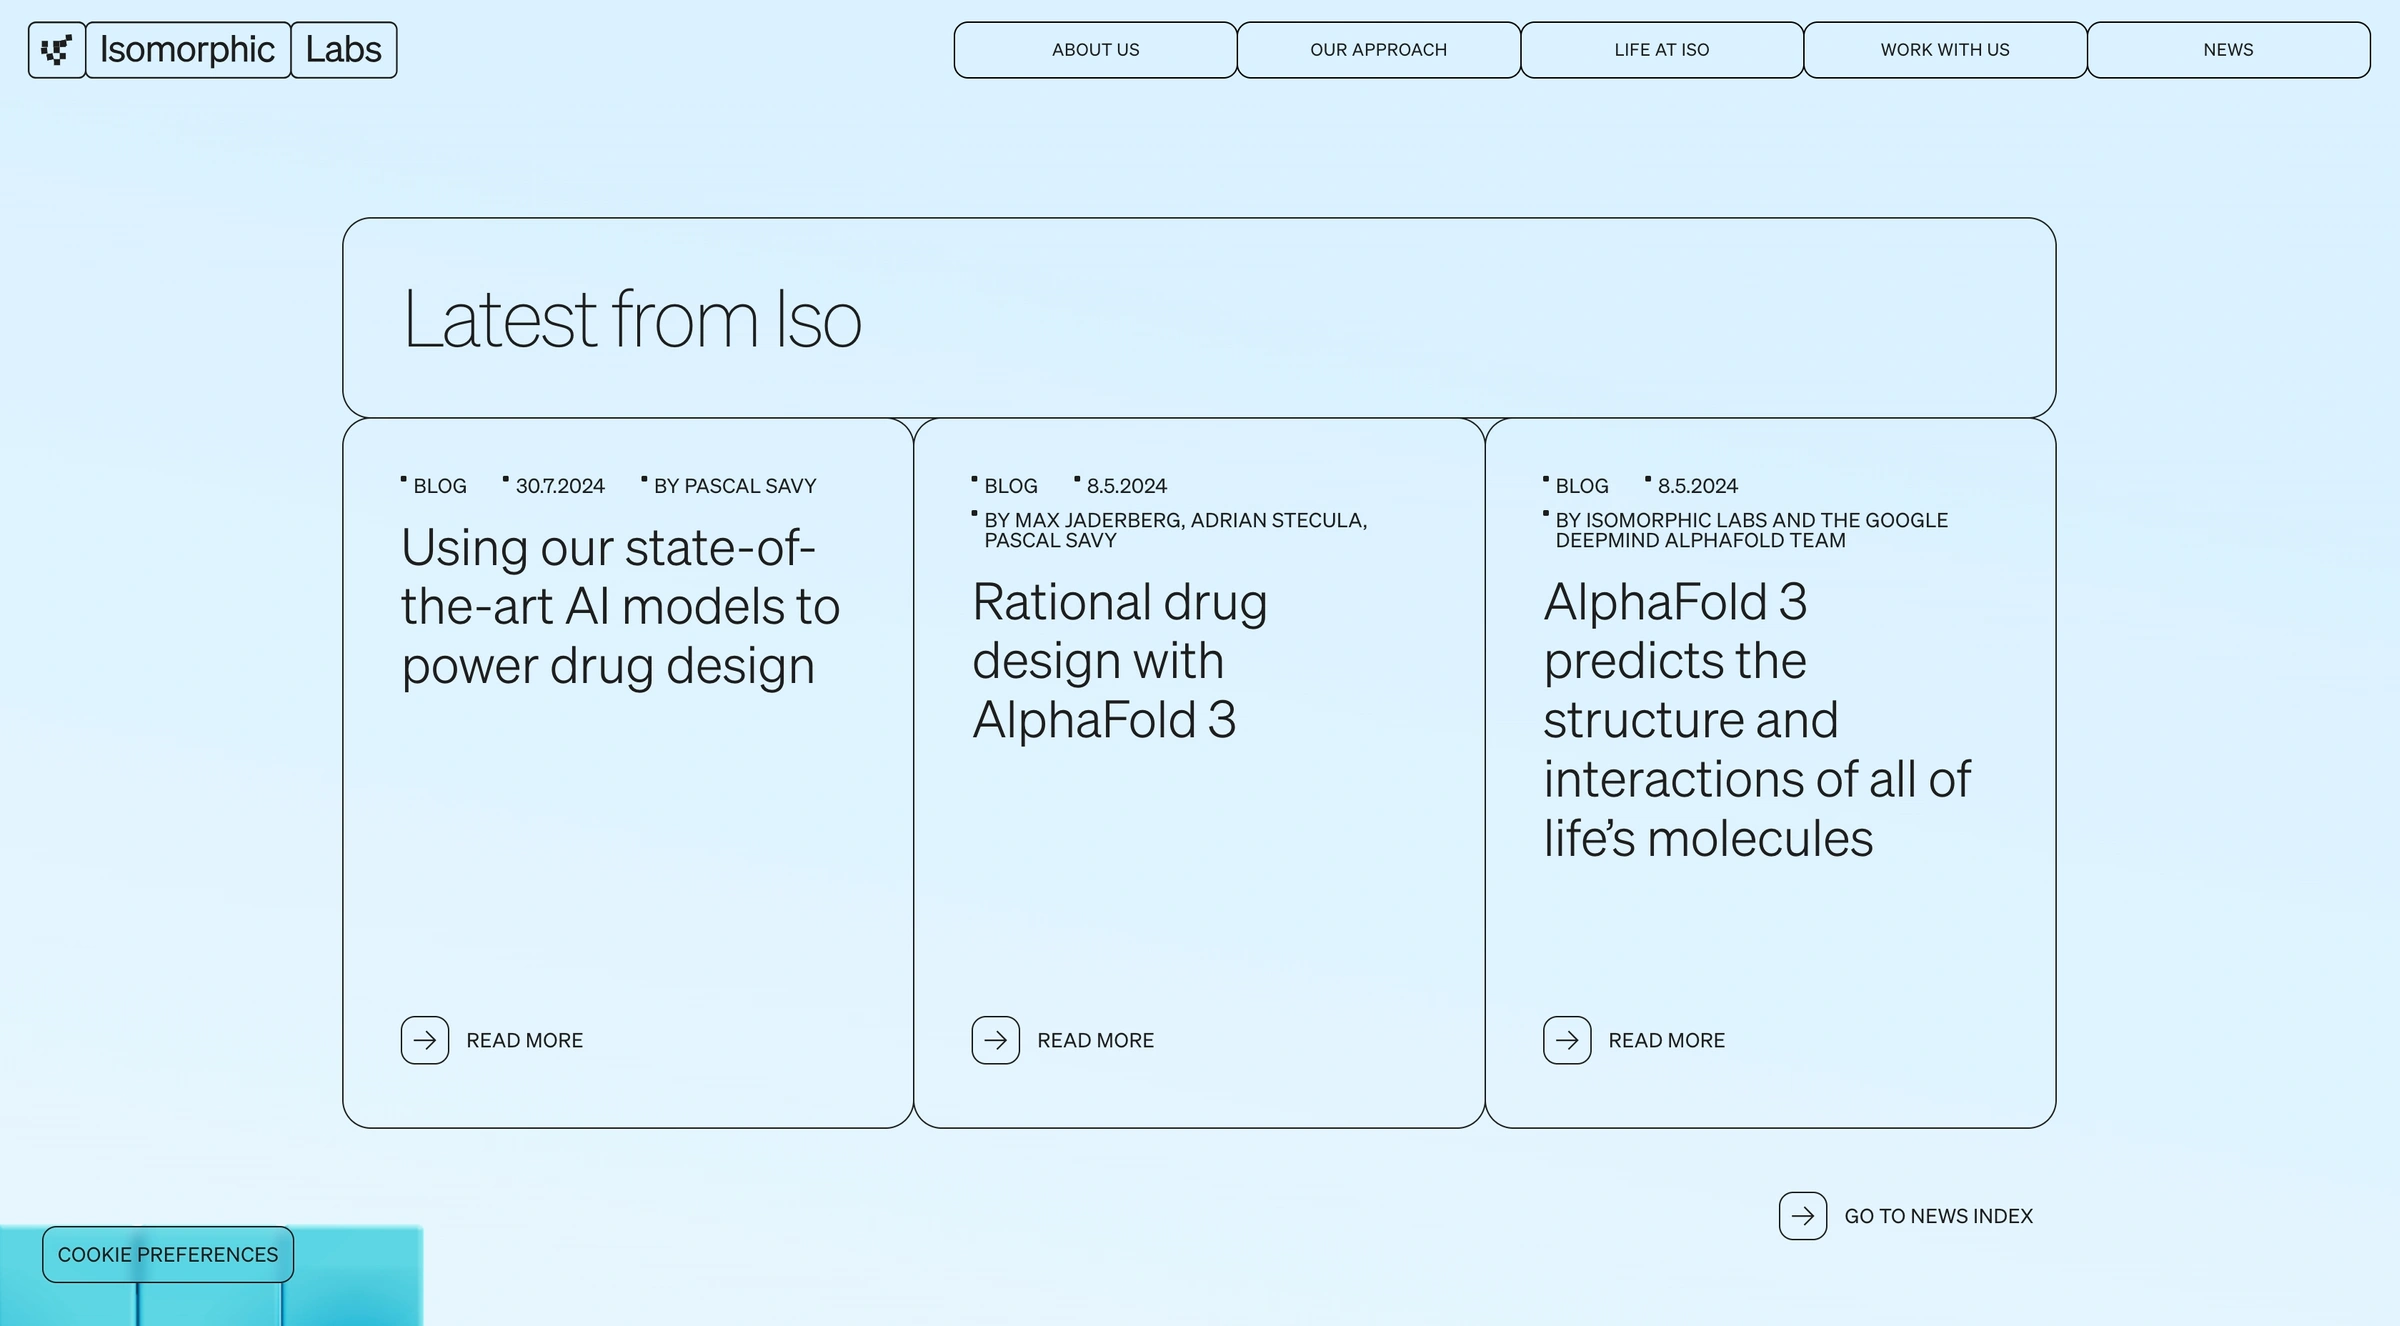Image resolution: width=2400 pixels, height=1326 pixels.
Task: Open the News menu item
Action: (x=2229, y=50)
